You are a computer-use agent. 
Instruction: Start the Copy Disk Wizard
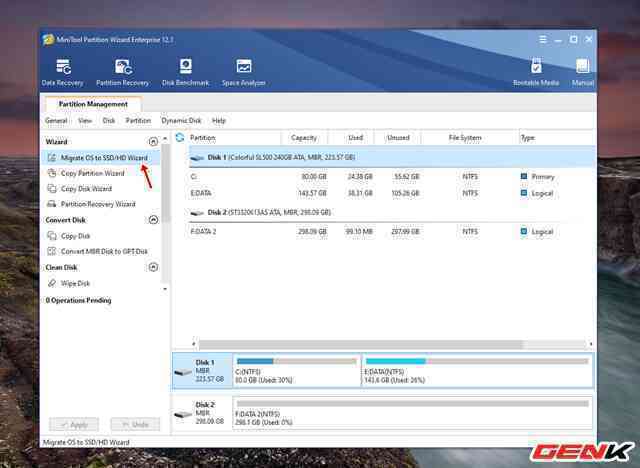pyautogui.click(x=86, y=189)
